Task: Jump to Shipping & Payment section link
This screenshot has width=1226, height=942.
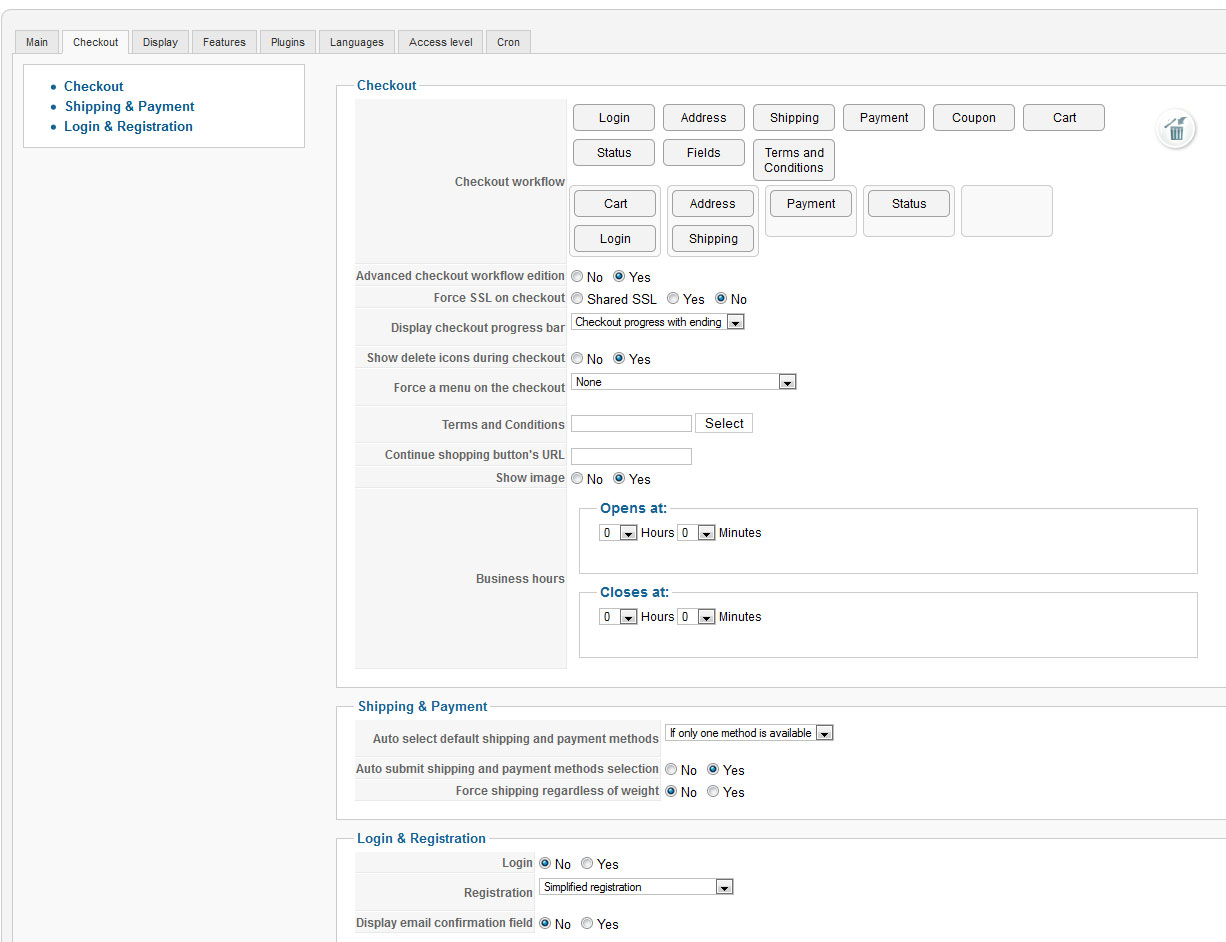Action: point(130,107)
